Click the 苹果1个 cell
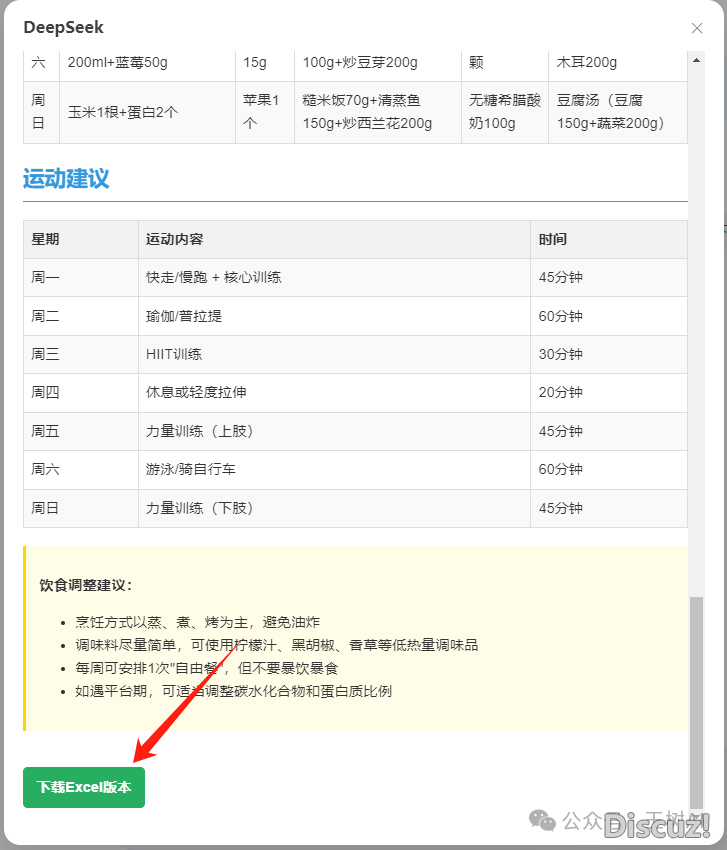 click(x=265, y=112)
